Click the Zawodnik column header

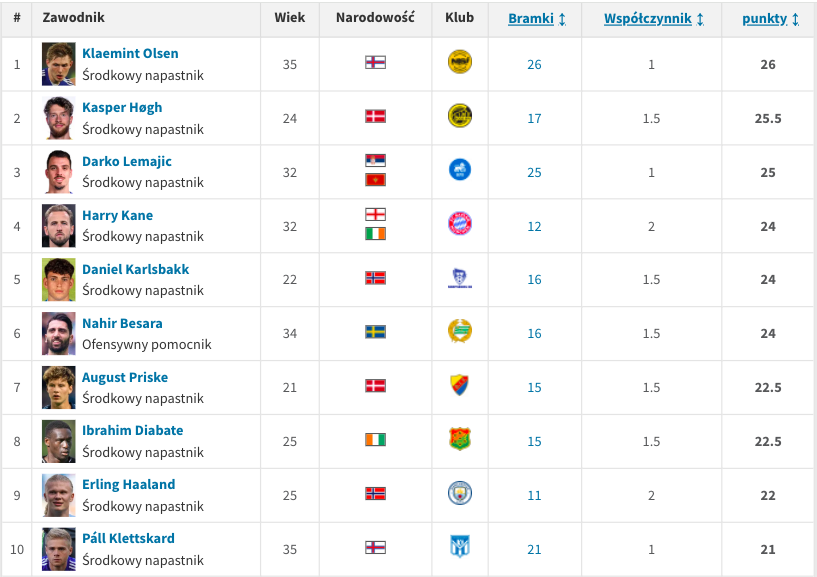pos(73,18)
